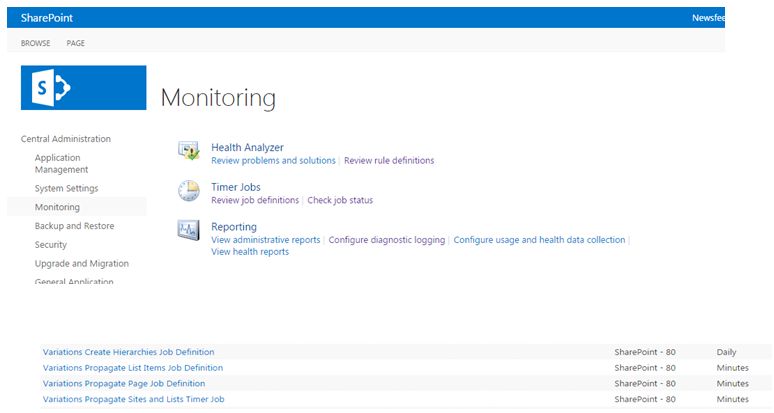Open Variations Create Hierarchies Job Definition
774x413 pixels.
[x=128, y=352]
